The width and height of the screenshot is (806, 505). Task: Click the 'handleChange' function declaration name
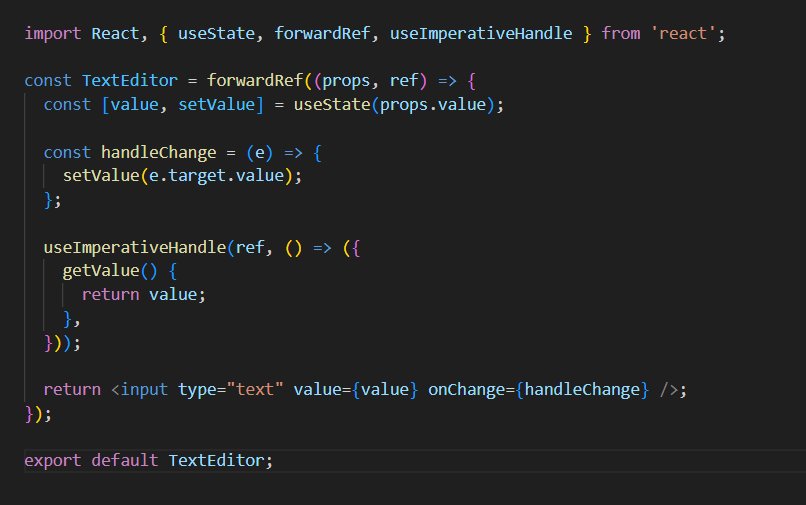(158, 153)
